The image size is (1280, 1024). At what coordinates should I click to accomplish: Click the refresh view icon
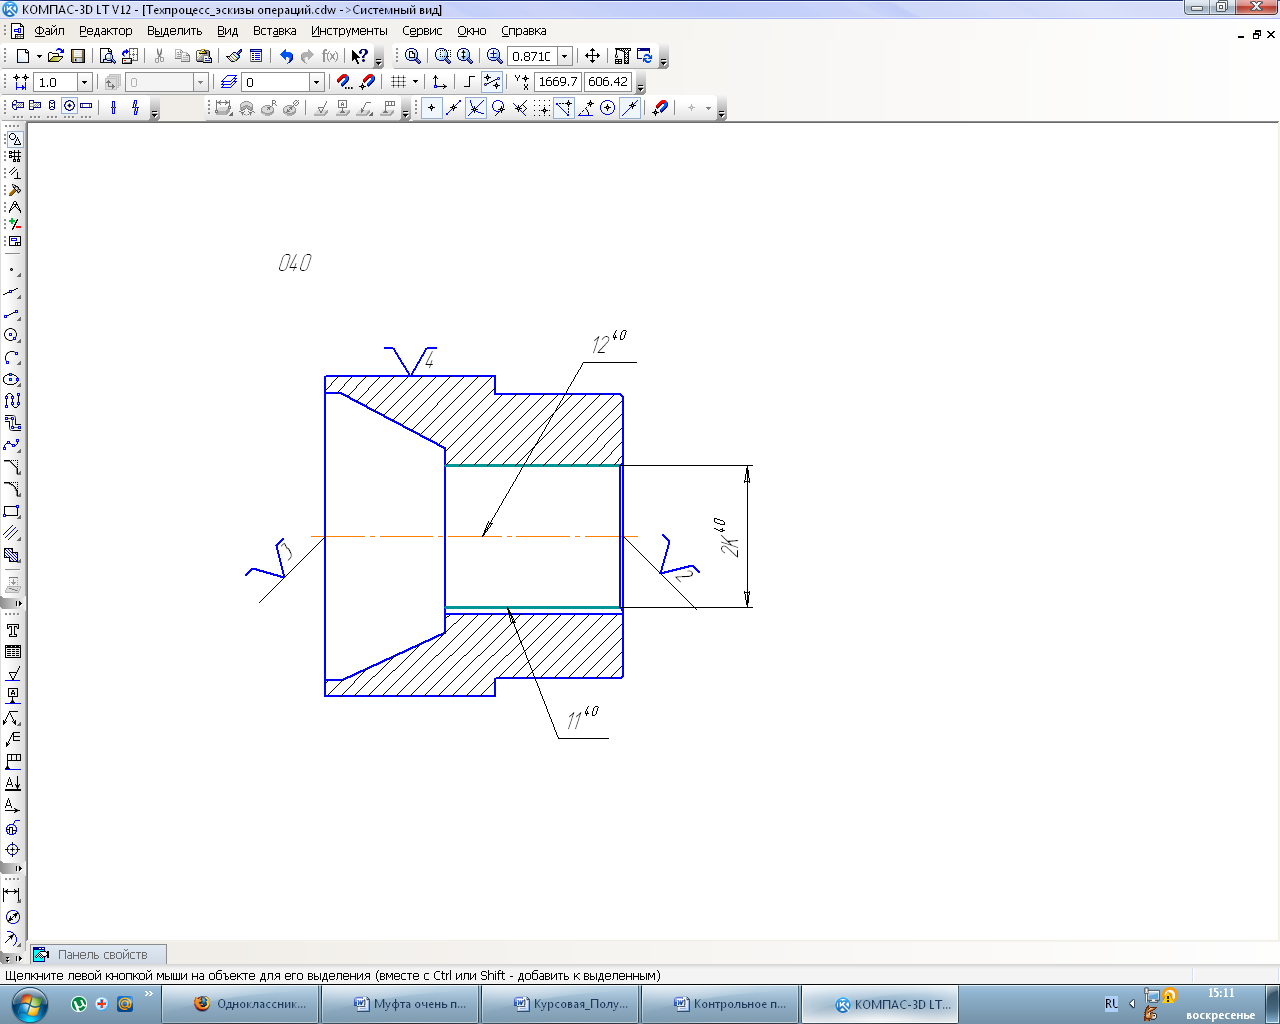[x=645, y=56]
